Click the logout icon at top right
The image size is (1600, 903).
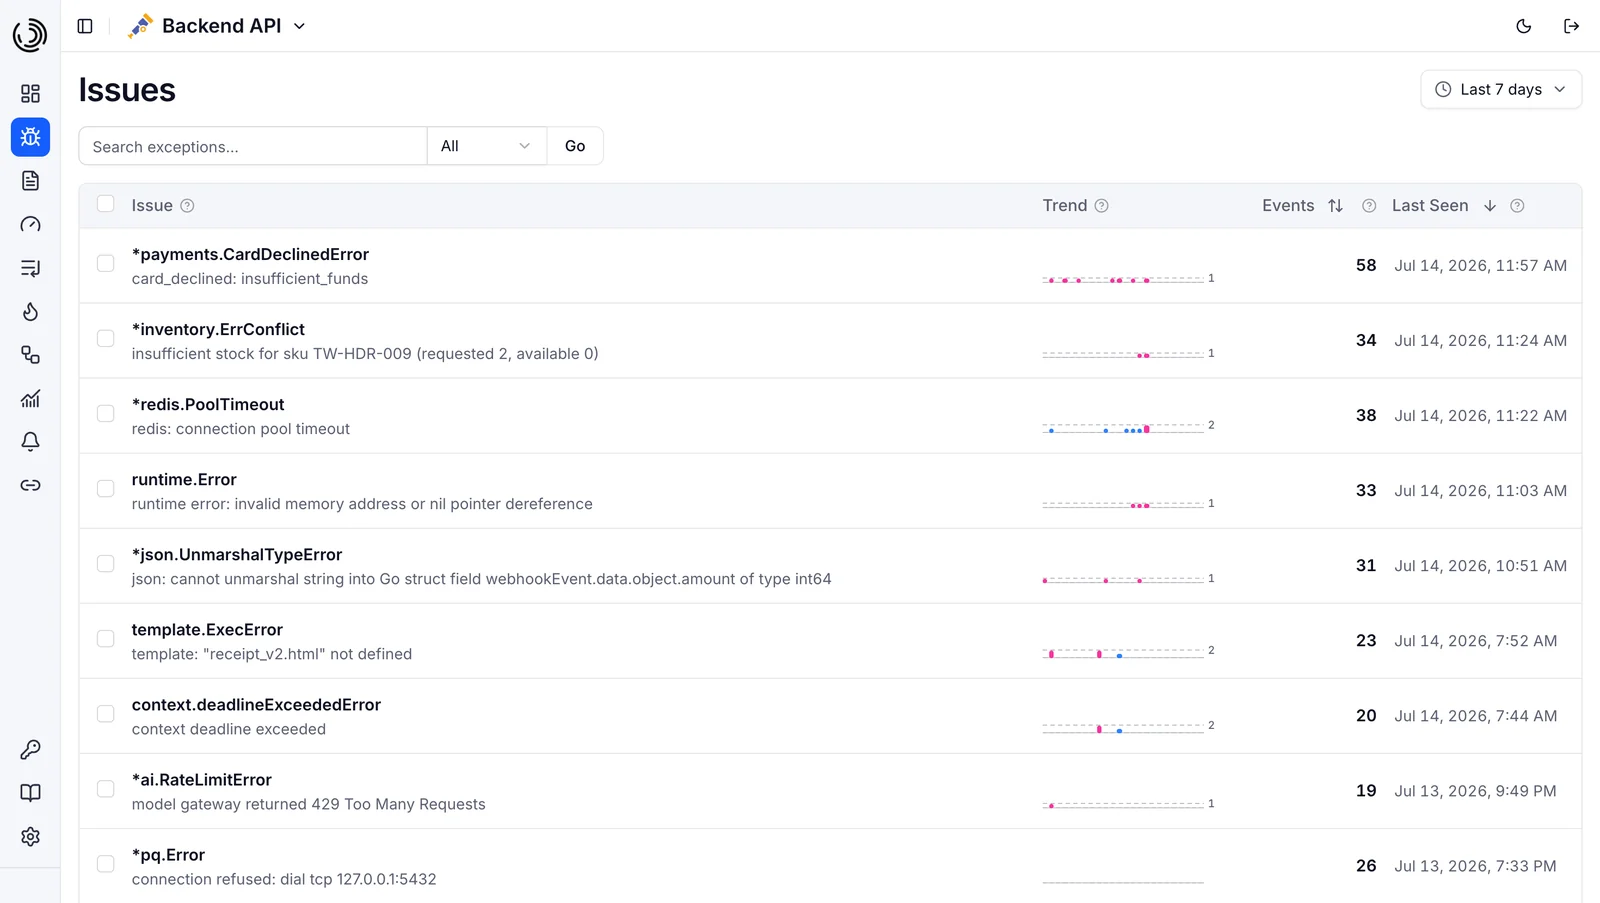pos(1571,26)
